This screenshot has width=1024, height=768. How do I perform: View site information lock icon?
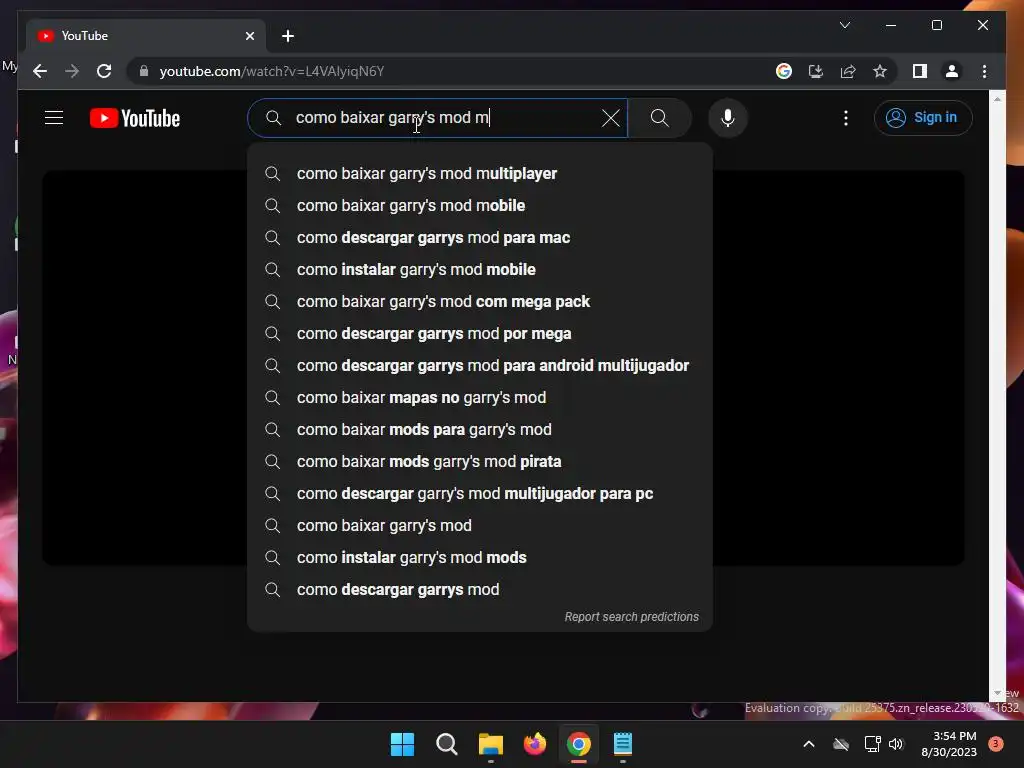click(144, 71)
